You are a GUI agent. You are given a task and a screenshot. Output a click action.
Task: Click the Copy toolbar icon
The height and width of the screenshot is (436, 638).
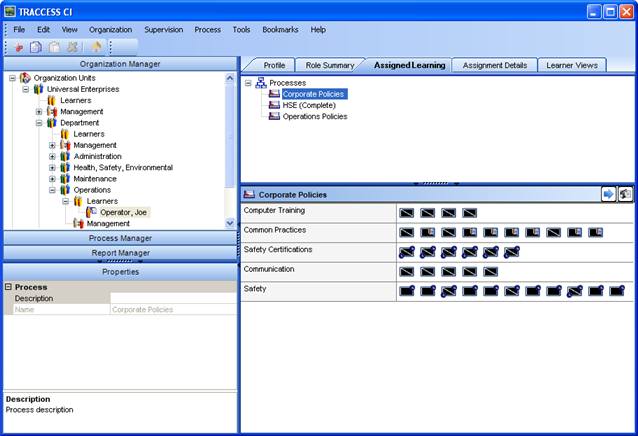click(x=36, y=47)
